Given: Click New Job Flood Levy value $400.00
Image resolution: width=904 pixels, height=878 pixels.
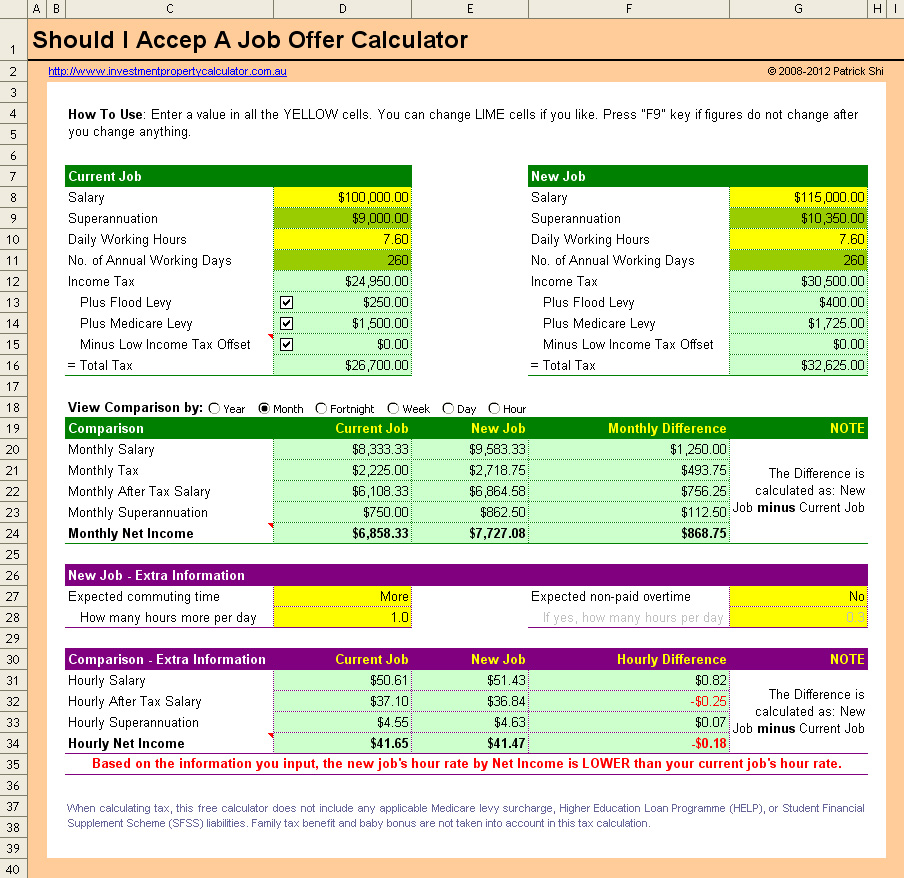Looking at the screenshot, I should (x=798, y=303).
